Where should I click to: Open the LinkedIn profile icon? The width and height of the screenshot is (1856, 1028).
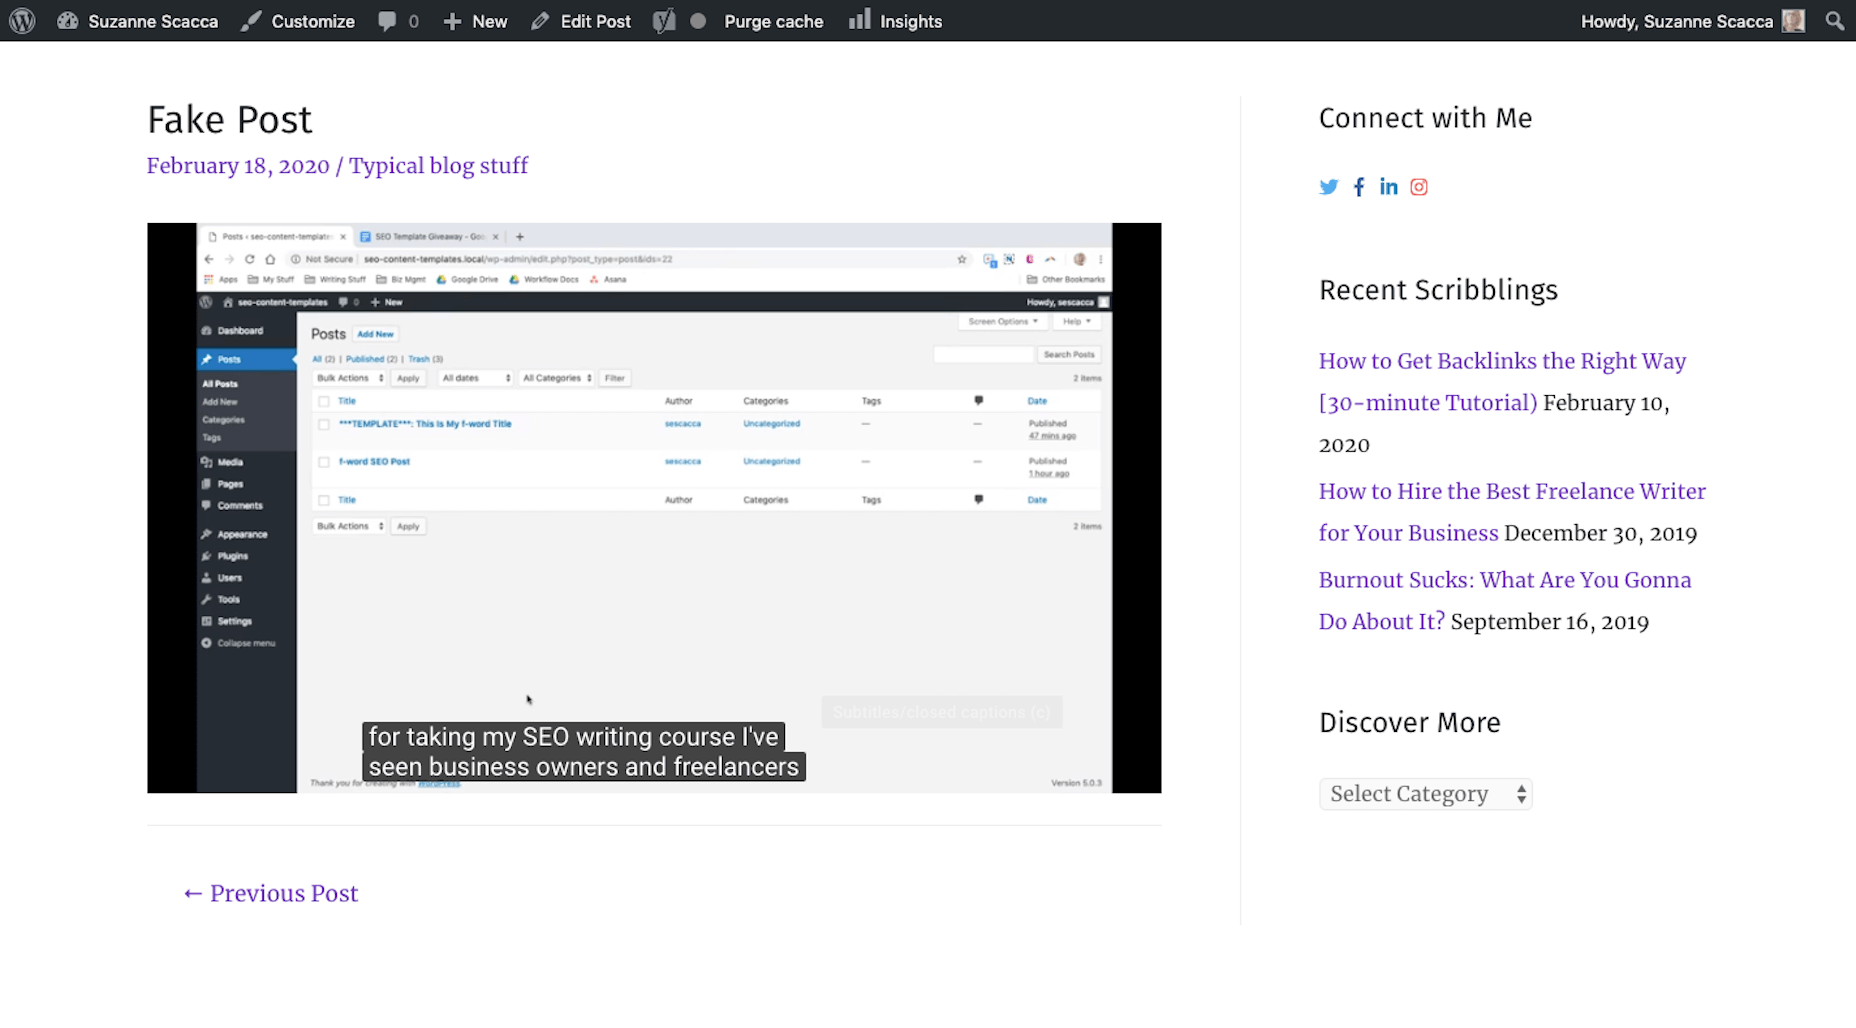(1389, 187)
